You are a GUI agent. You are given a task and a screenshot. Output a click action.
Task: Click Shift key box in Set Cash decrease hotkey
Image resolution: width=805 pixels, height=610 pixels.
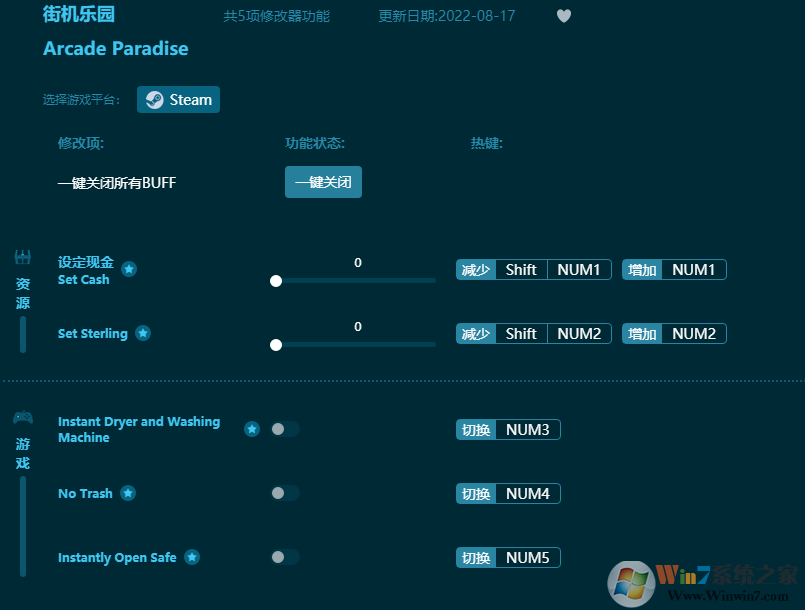[521, 270]
